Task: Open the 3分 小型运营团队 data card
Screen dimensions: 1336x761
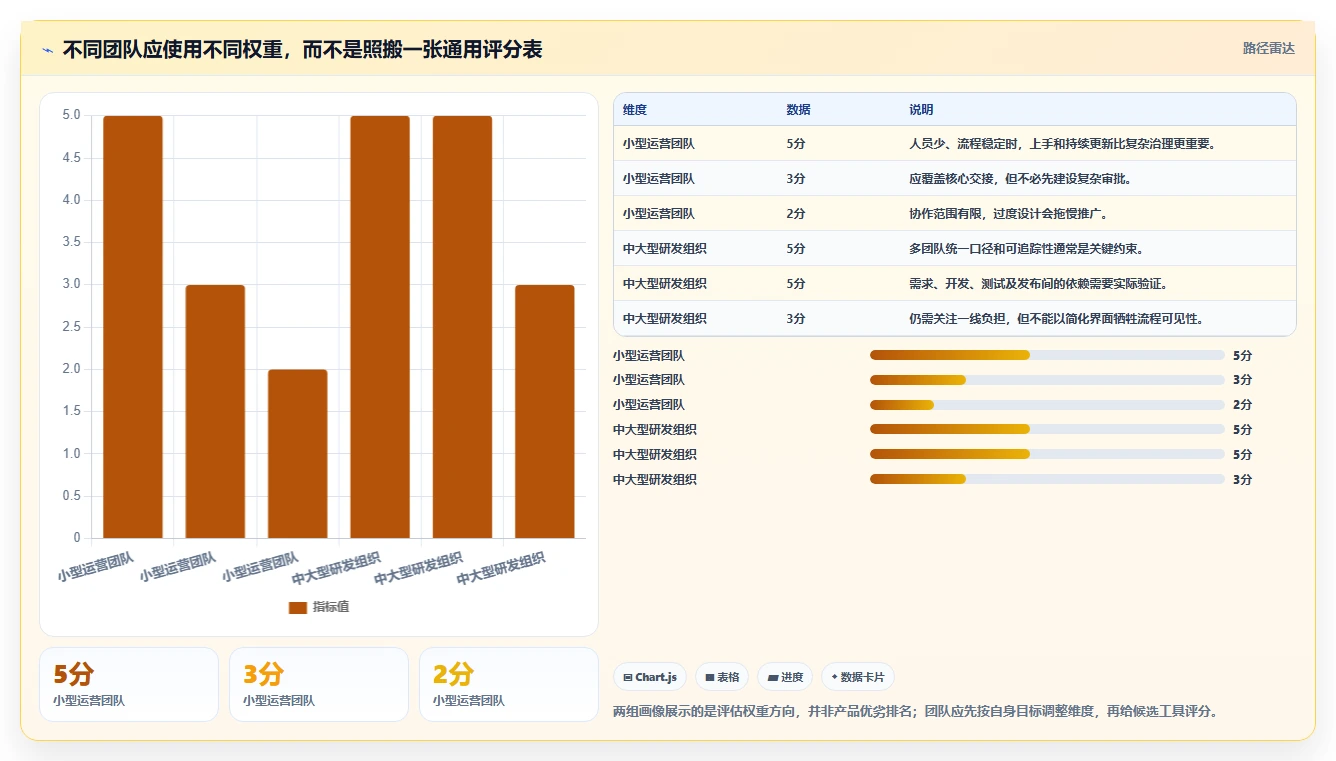Action: (x=318, y=684)
